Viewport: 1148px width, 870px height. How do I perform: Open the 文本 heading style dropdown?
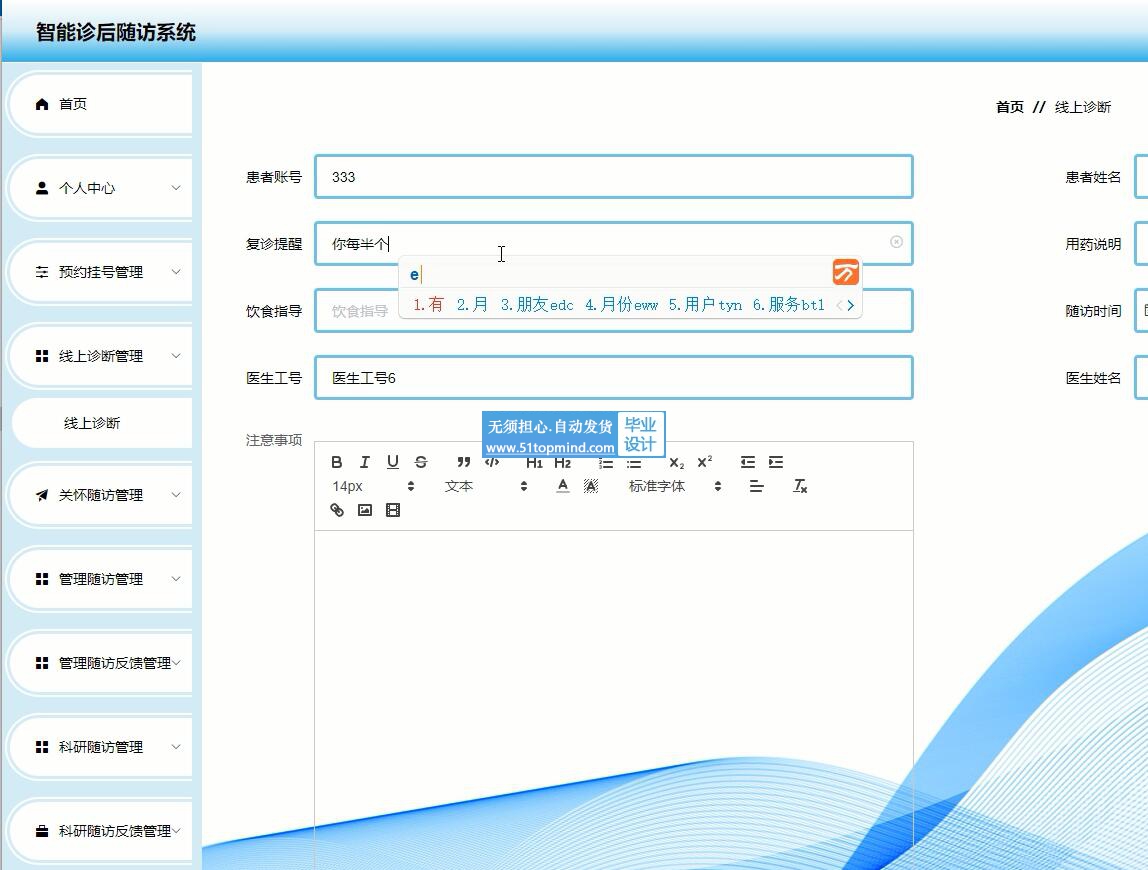[x=485, y=486]
